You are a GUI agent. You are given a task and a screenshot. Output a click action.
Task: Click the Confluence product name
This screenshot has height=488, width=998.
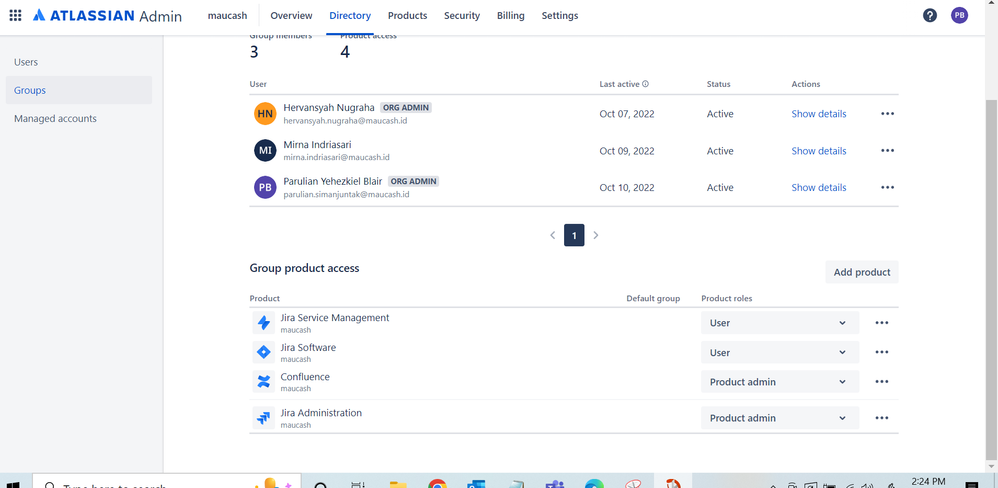[305, 377]
